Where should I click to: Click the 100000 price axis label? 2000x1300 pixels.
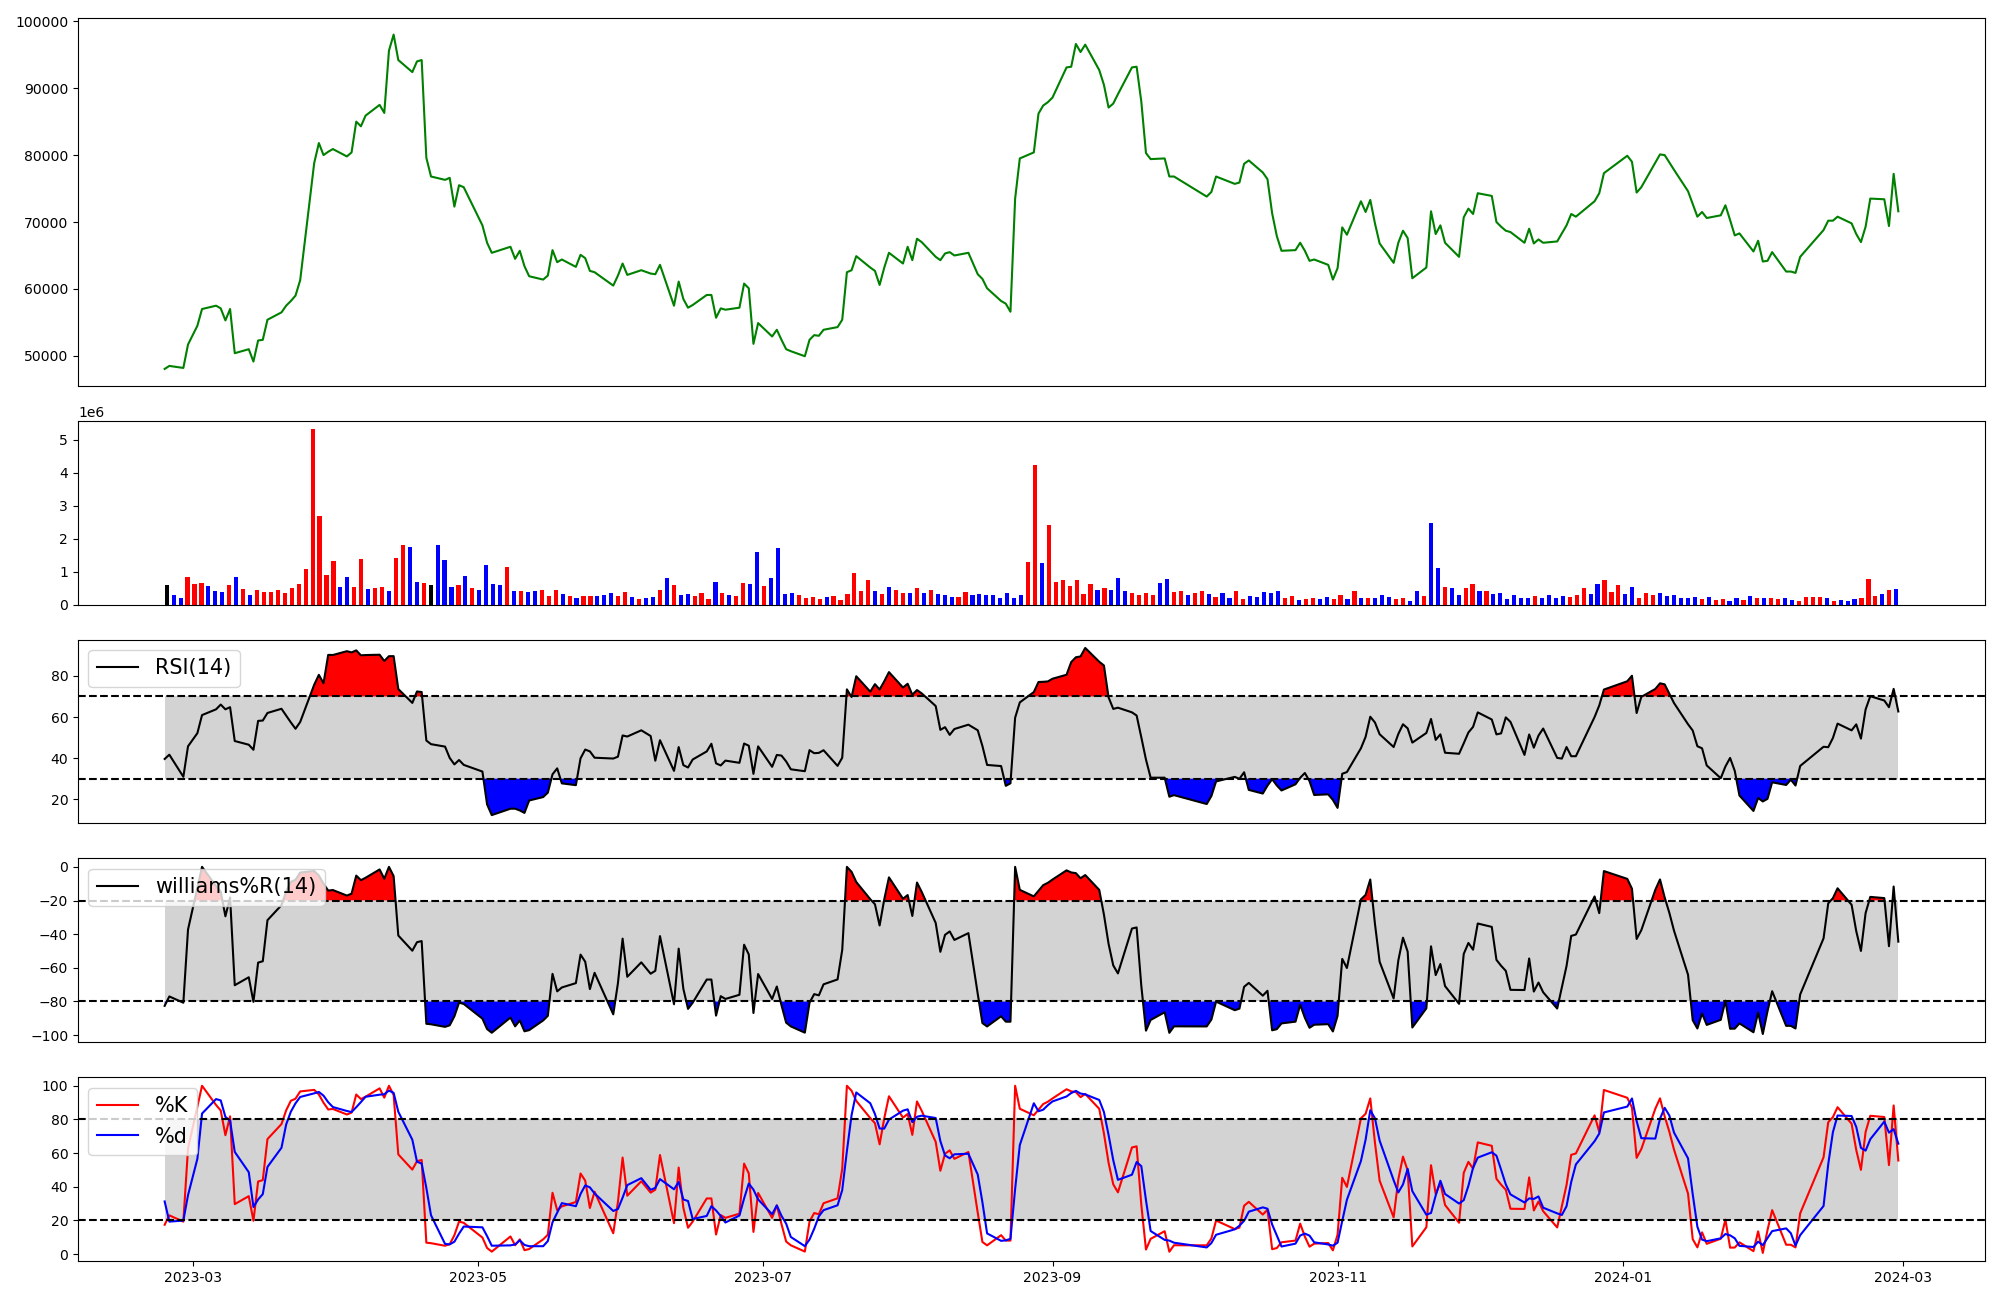42,22
